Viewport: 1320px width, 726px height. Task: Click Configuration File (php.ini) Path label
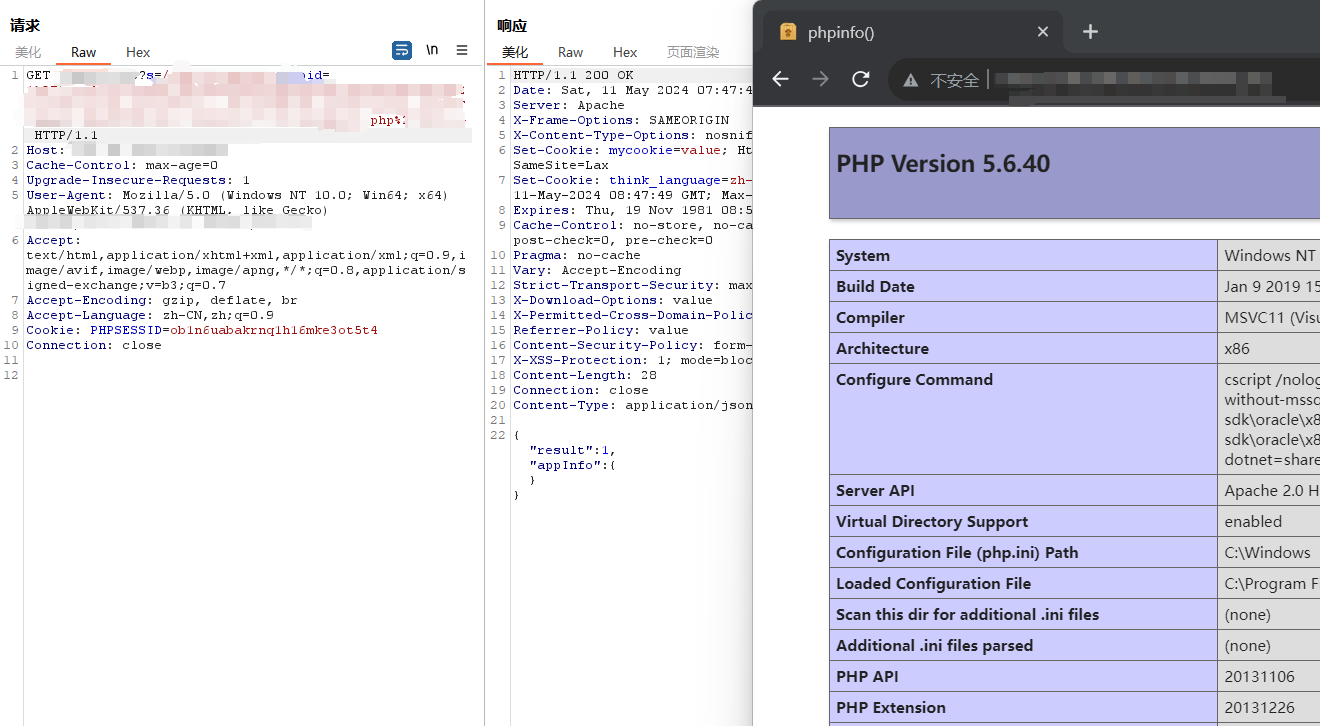coord(957,553)
